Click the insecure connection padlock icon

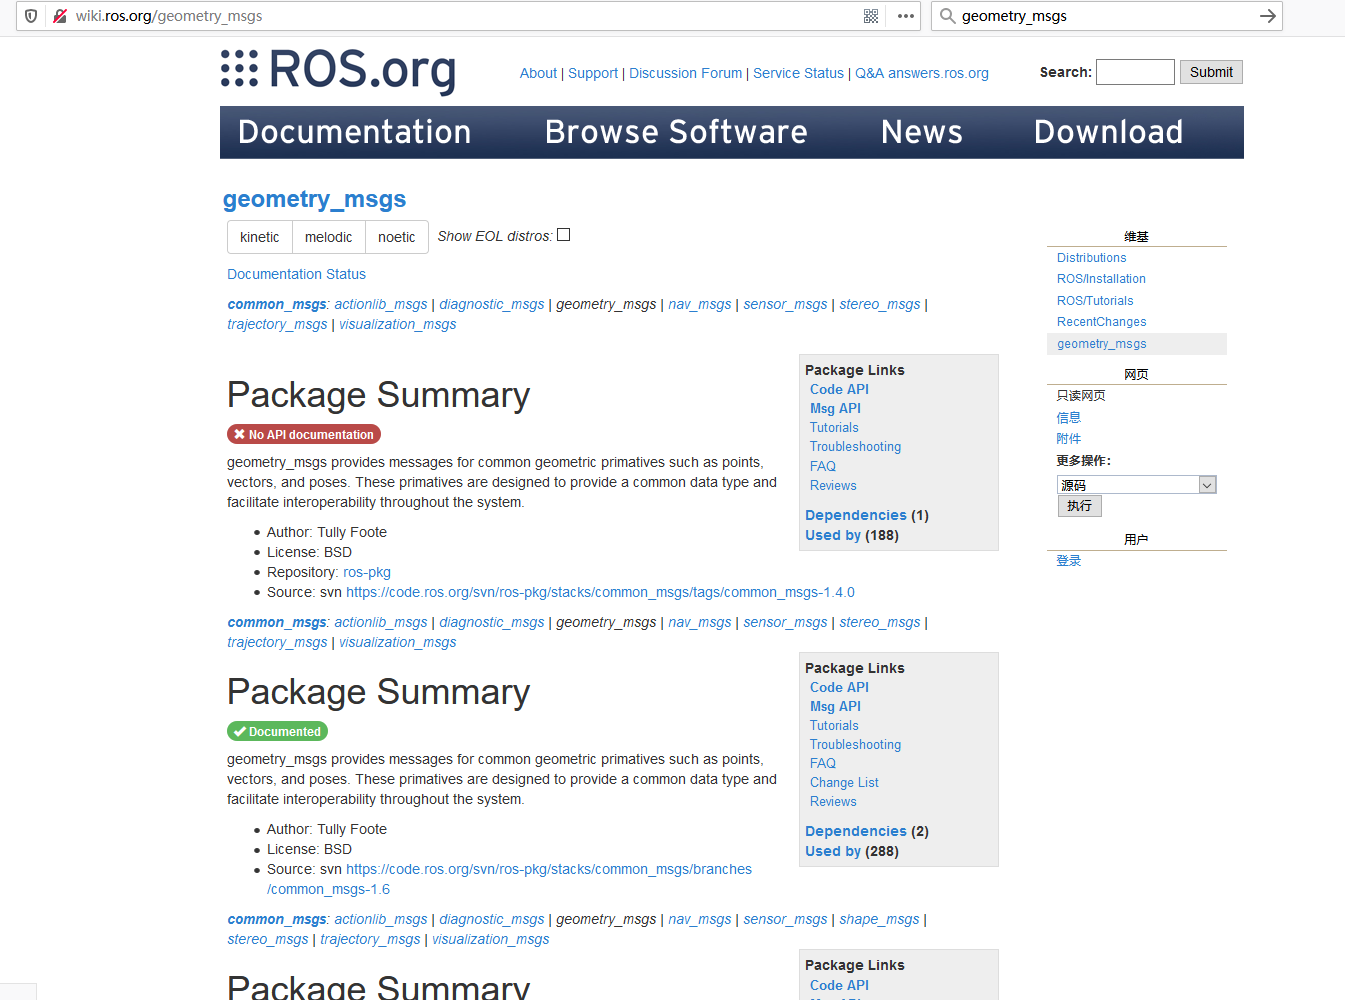60,16
